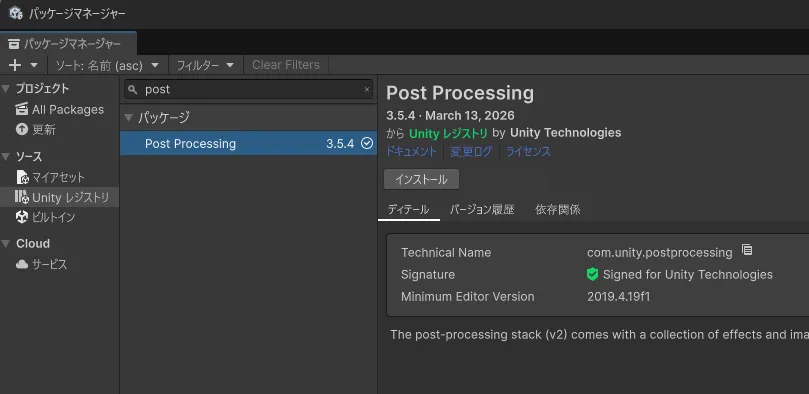Click the Unity レジストリ icon

coord(22,197)
